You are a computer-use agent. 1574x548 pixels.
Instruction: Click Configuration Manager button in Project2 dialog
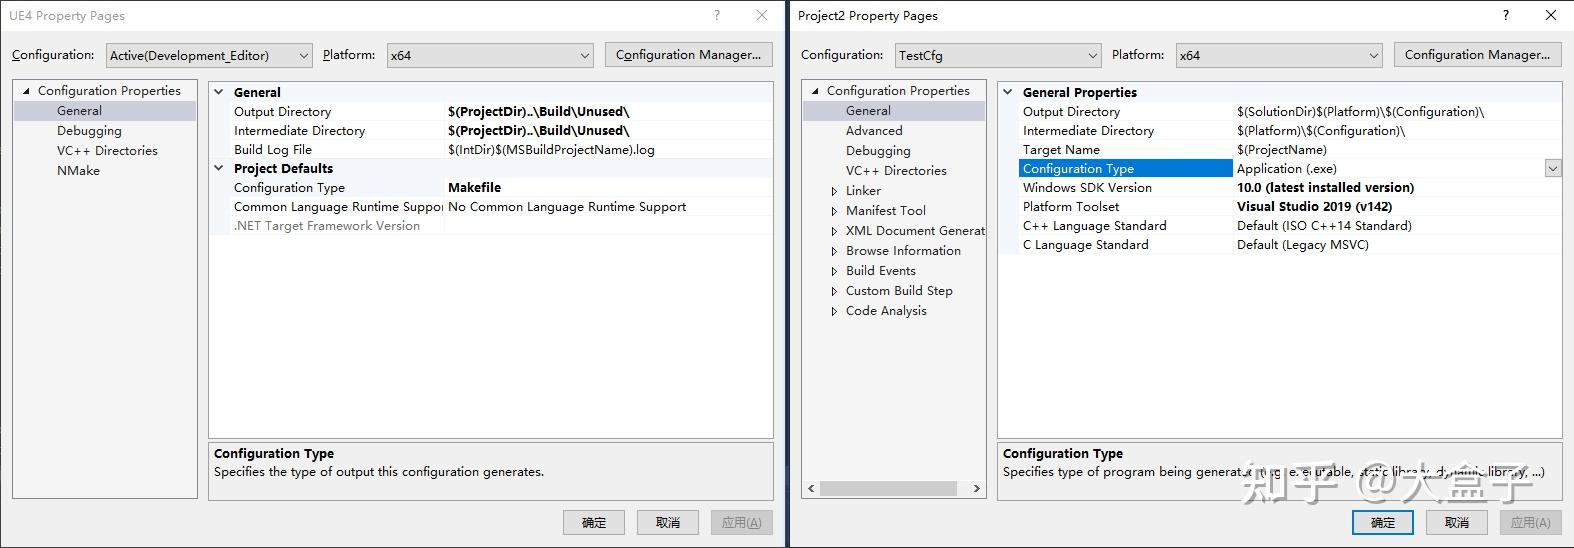coord(1477,55)
